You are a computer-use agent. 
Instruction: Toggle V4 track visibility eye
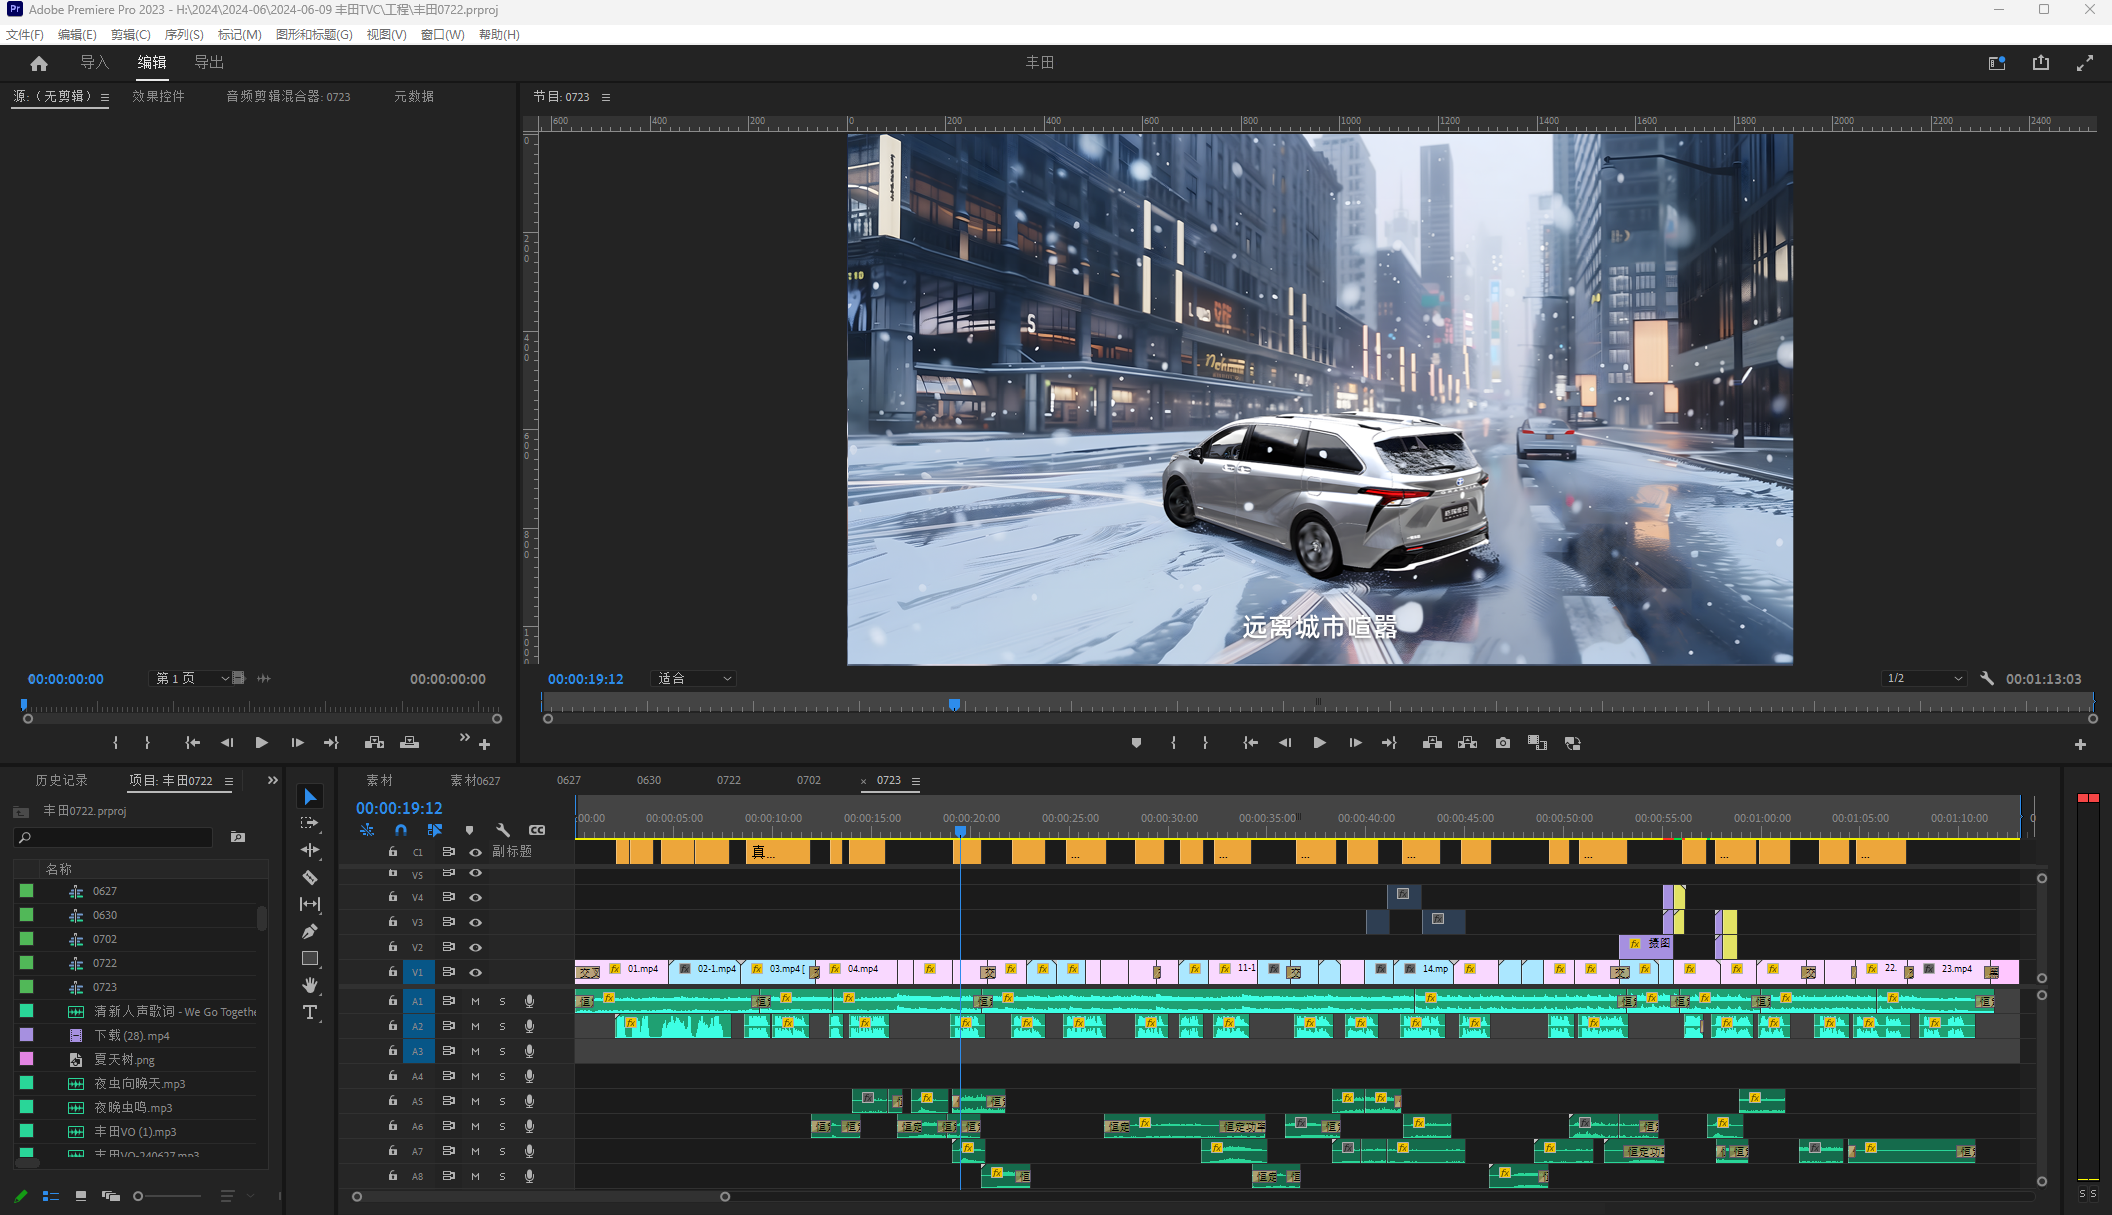[x=476, y=897]
